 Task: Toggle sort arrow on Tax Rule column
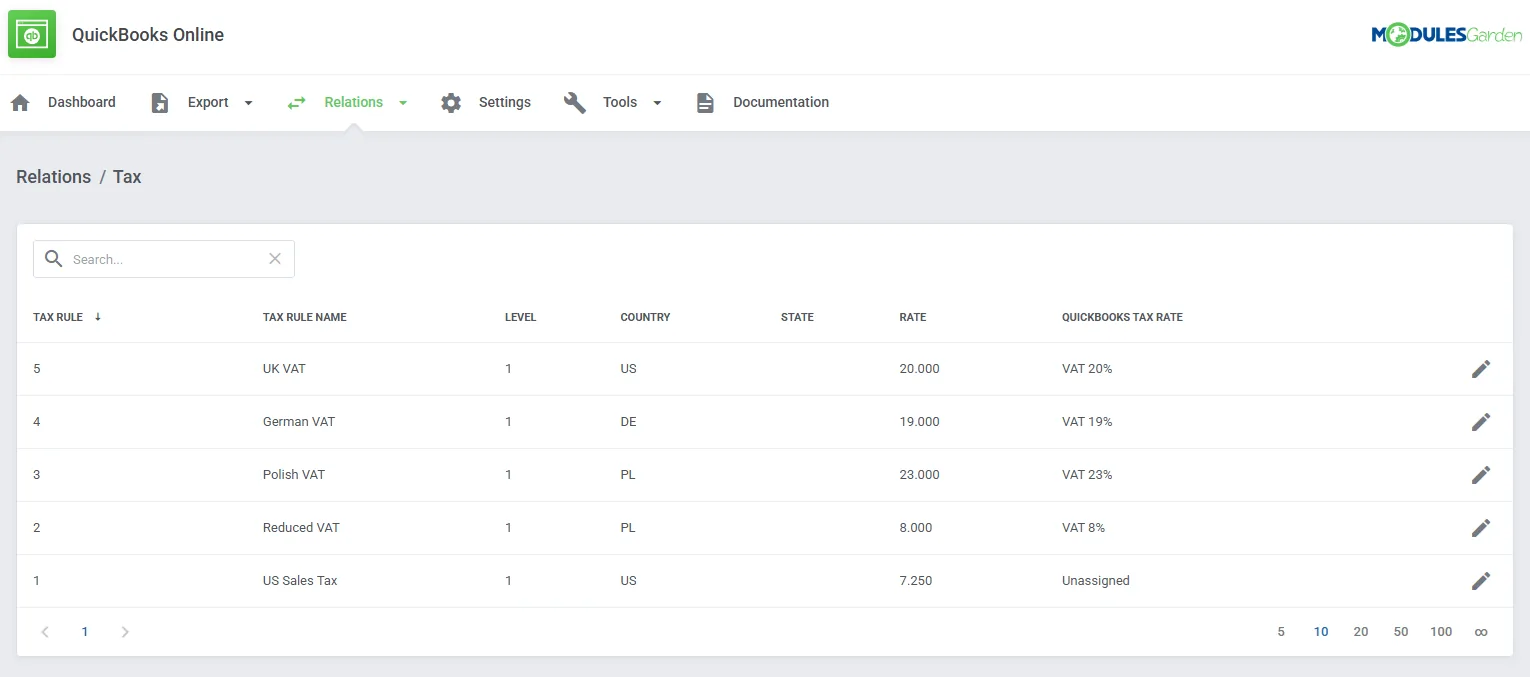tap(98, 317)
